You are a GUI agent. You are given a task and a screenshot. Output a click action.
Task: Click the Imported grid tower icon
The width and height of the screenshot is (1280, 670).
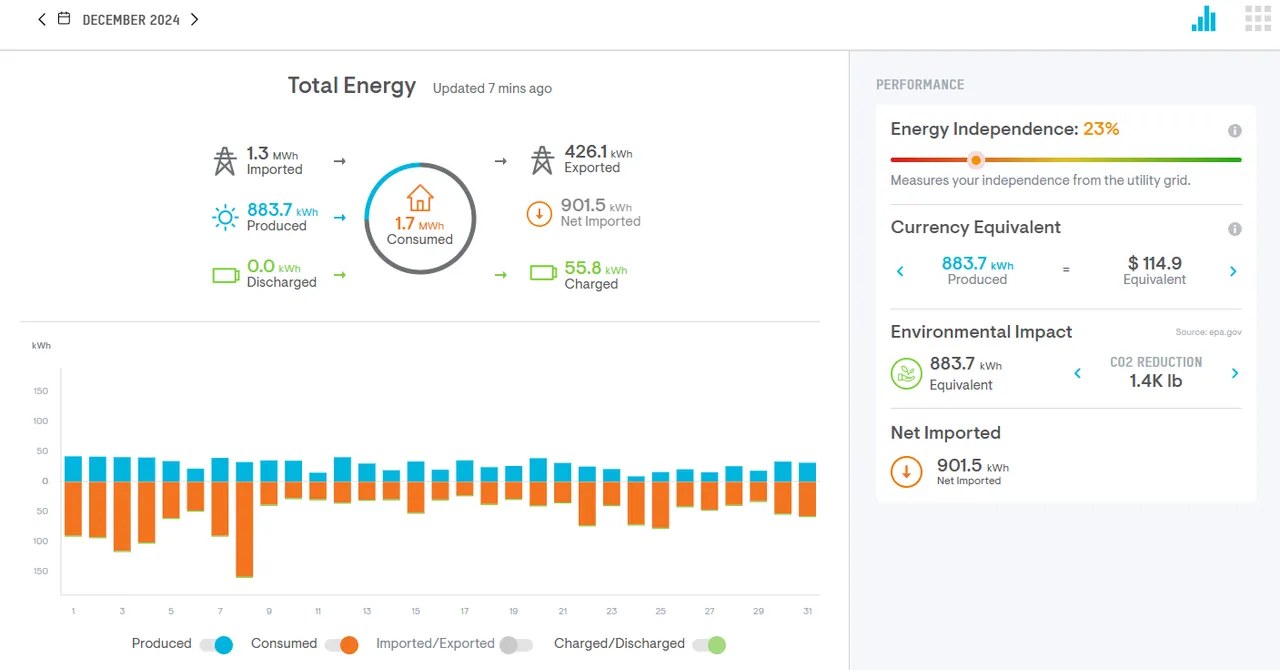pos(225,161)
